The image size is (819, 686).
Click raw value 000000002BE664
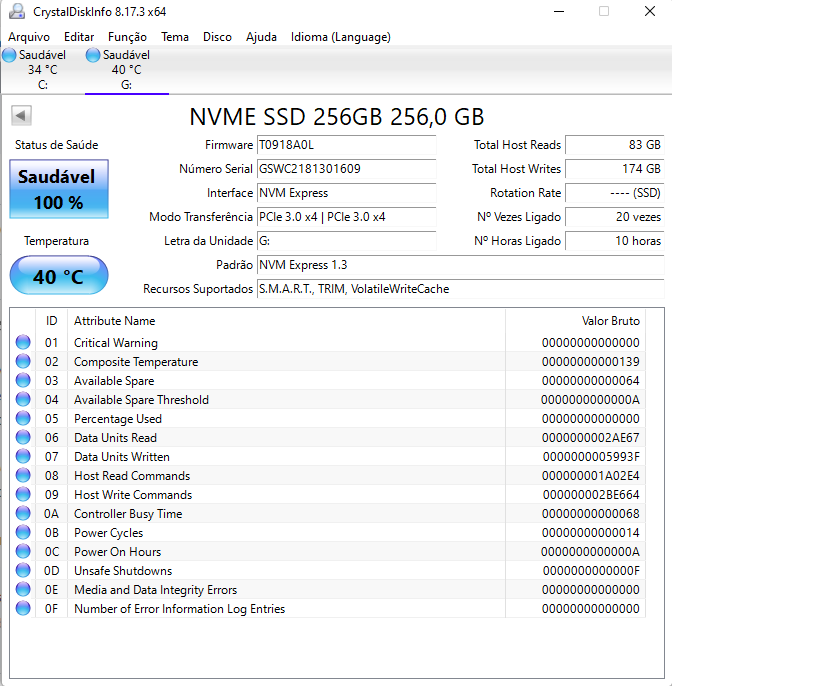[591, 495]
